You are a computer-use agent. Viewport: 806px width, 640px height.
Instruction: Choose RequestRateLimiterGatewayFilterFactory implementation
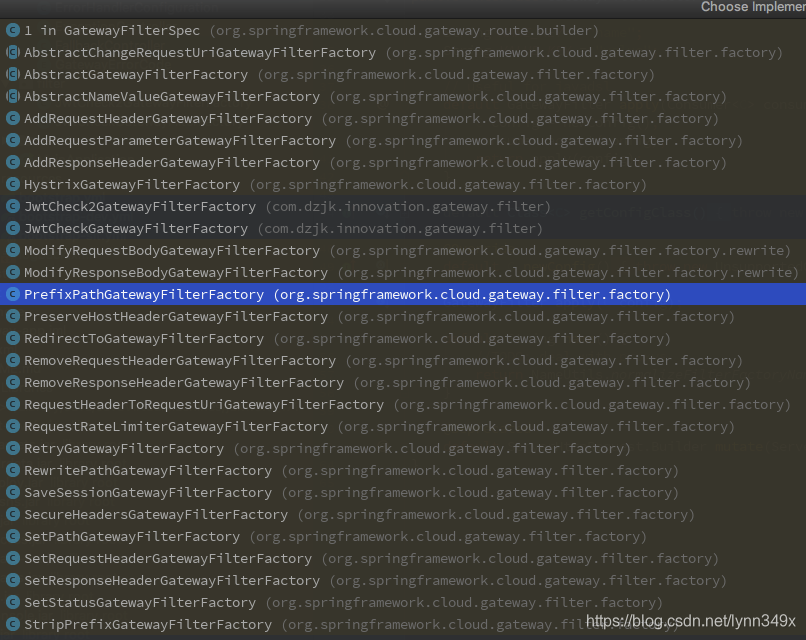[403, 426]
